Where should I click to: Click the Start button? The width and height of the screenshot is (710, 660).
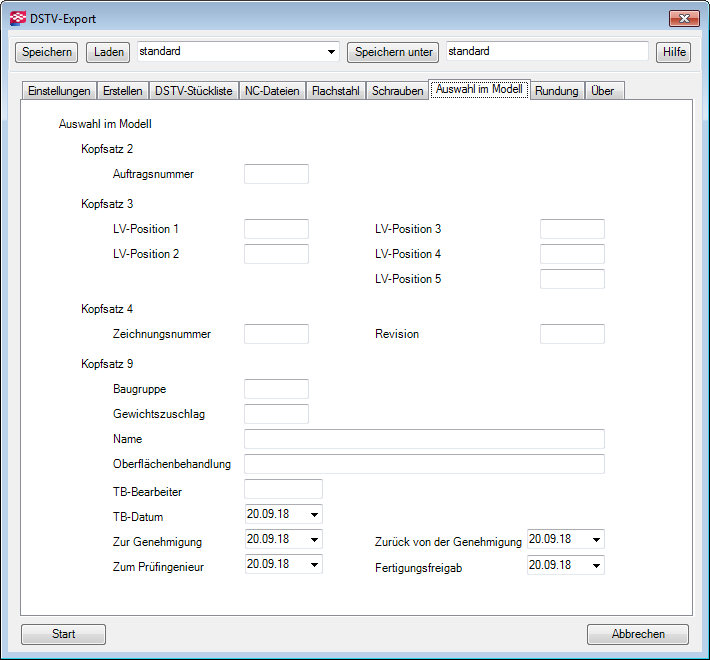tap(63, 634)
